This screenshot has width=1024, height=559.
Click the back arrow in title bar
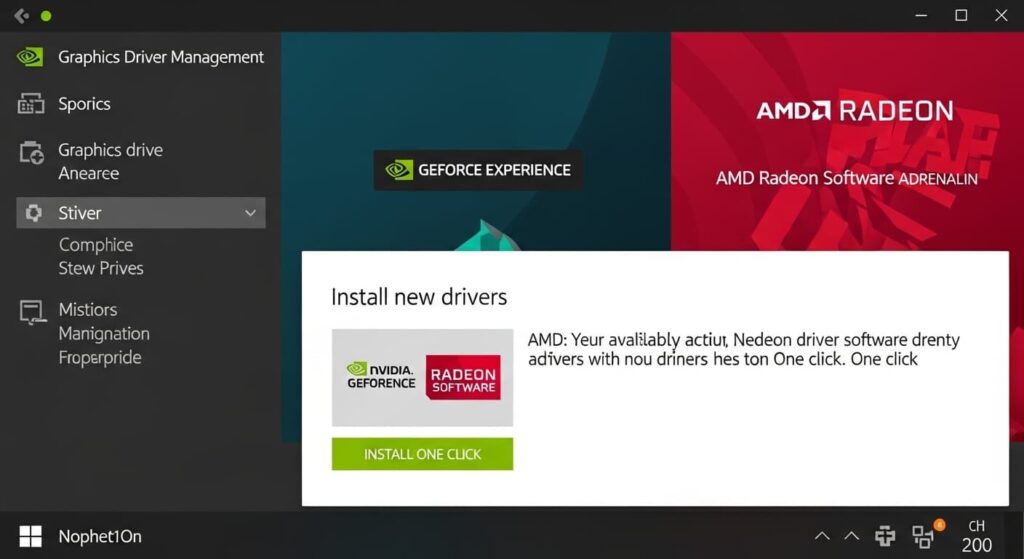tap(22, 16)
